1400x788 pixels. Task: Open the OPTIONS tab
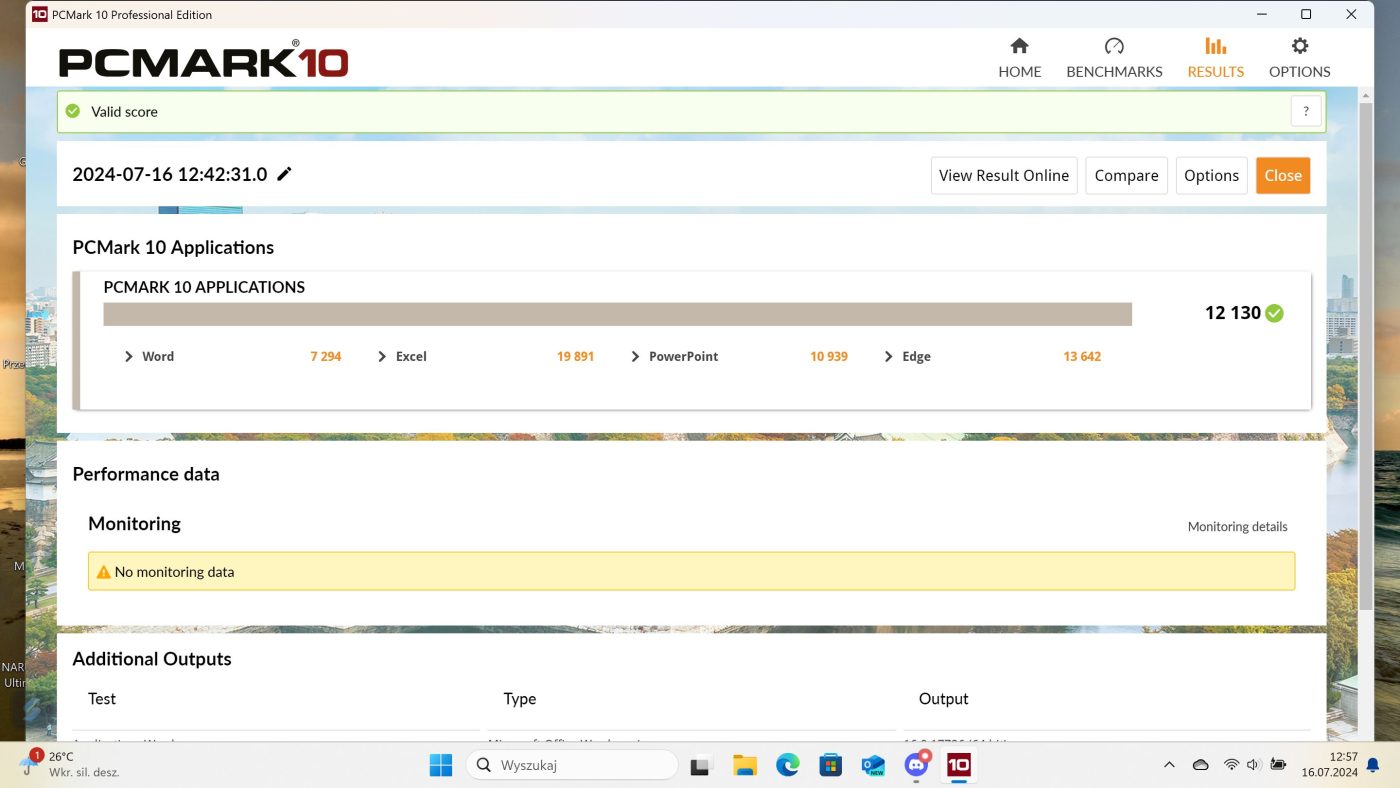pyautogui.click(x=1299, y=58)
